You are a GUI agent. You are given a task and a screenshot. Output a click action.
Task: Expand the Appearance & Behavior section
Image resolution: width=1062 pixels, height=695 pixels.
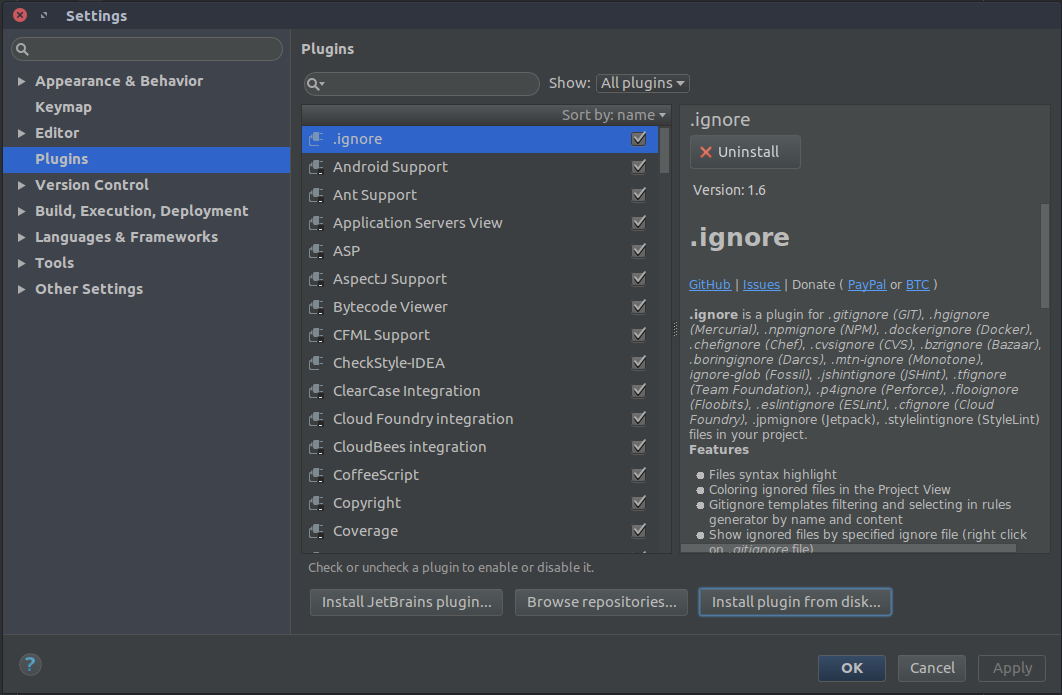coord(22,81)
